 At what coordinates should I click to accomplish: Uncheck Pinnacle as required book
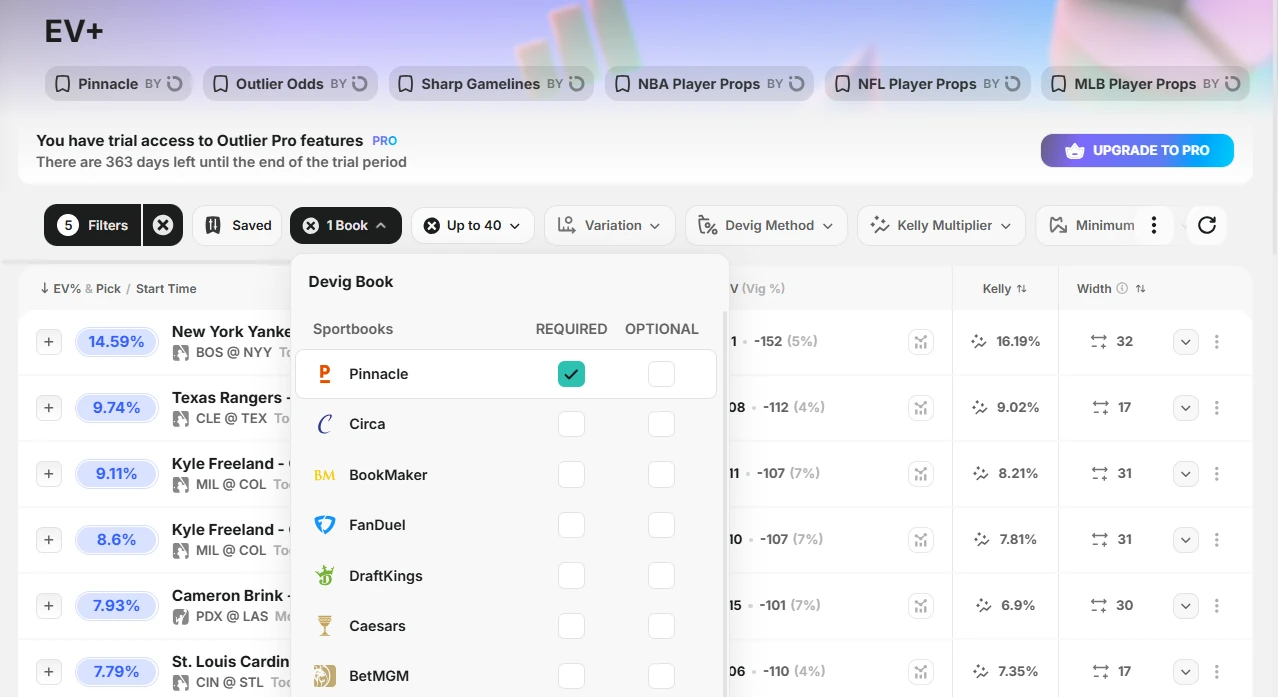pyautogui.click(x=571, y=374)
